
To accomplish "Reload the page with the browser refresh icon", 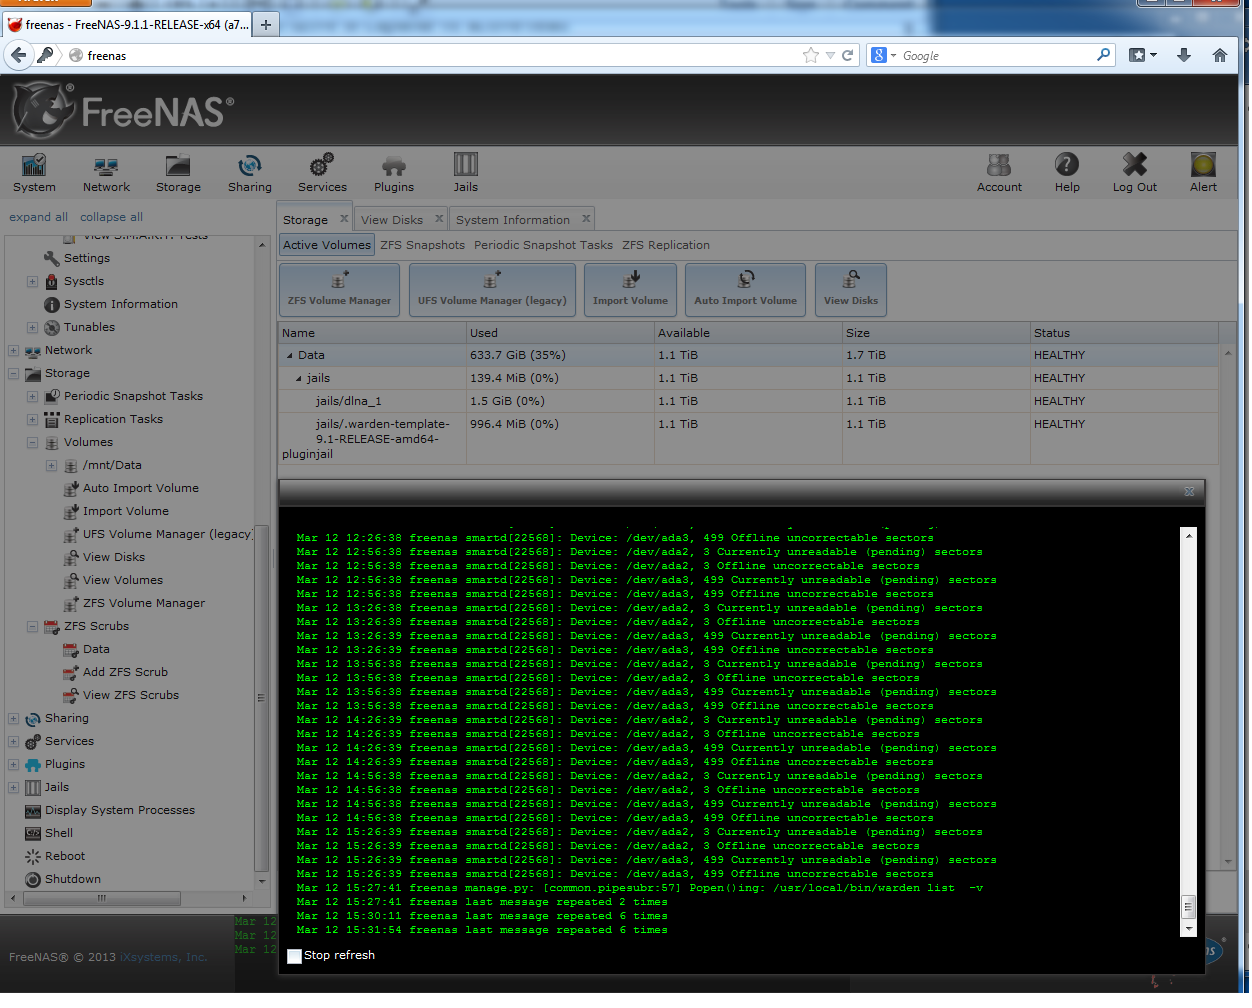I will click(848, 56).
